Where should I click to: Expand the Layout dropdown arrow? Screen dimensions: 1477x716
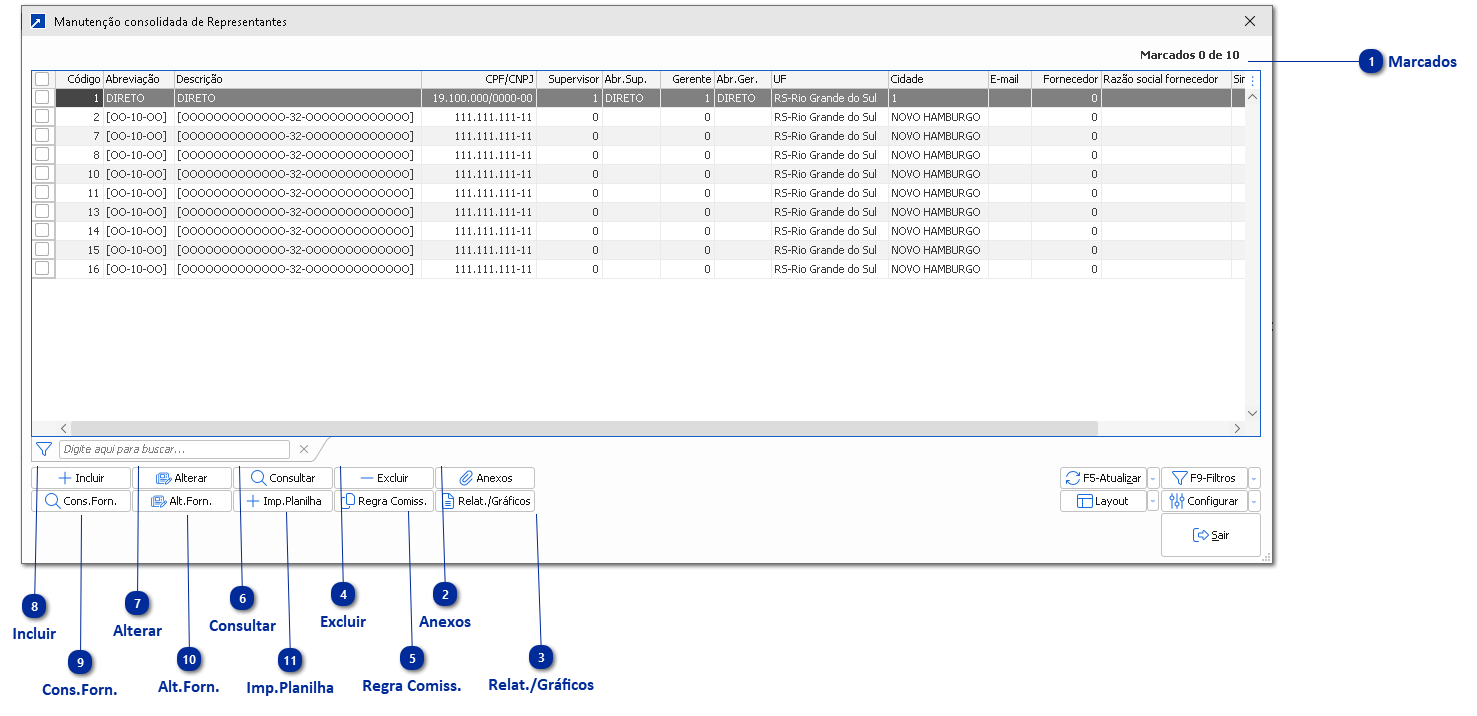click(x=1153, y=501)
